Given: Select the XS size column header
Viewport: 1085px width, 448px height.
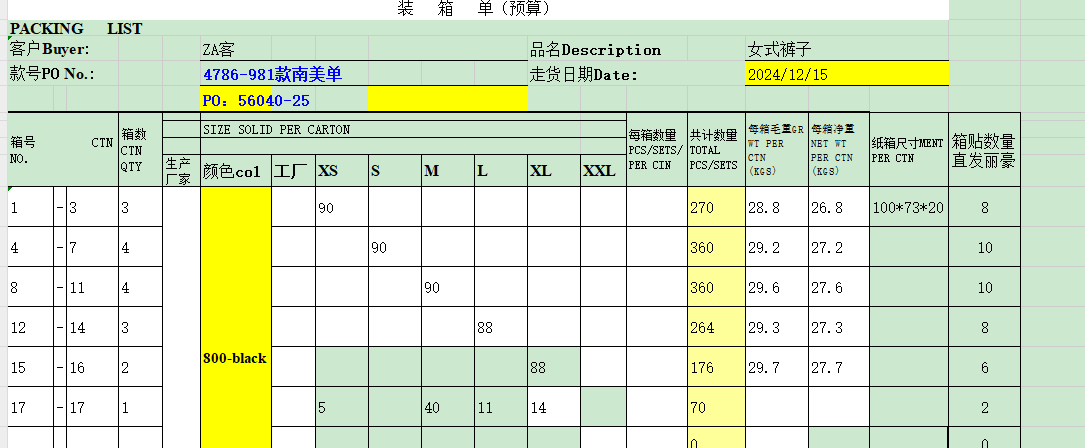Looking at the screenshot, I should click(x=328, y=171).
